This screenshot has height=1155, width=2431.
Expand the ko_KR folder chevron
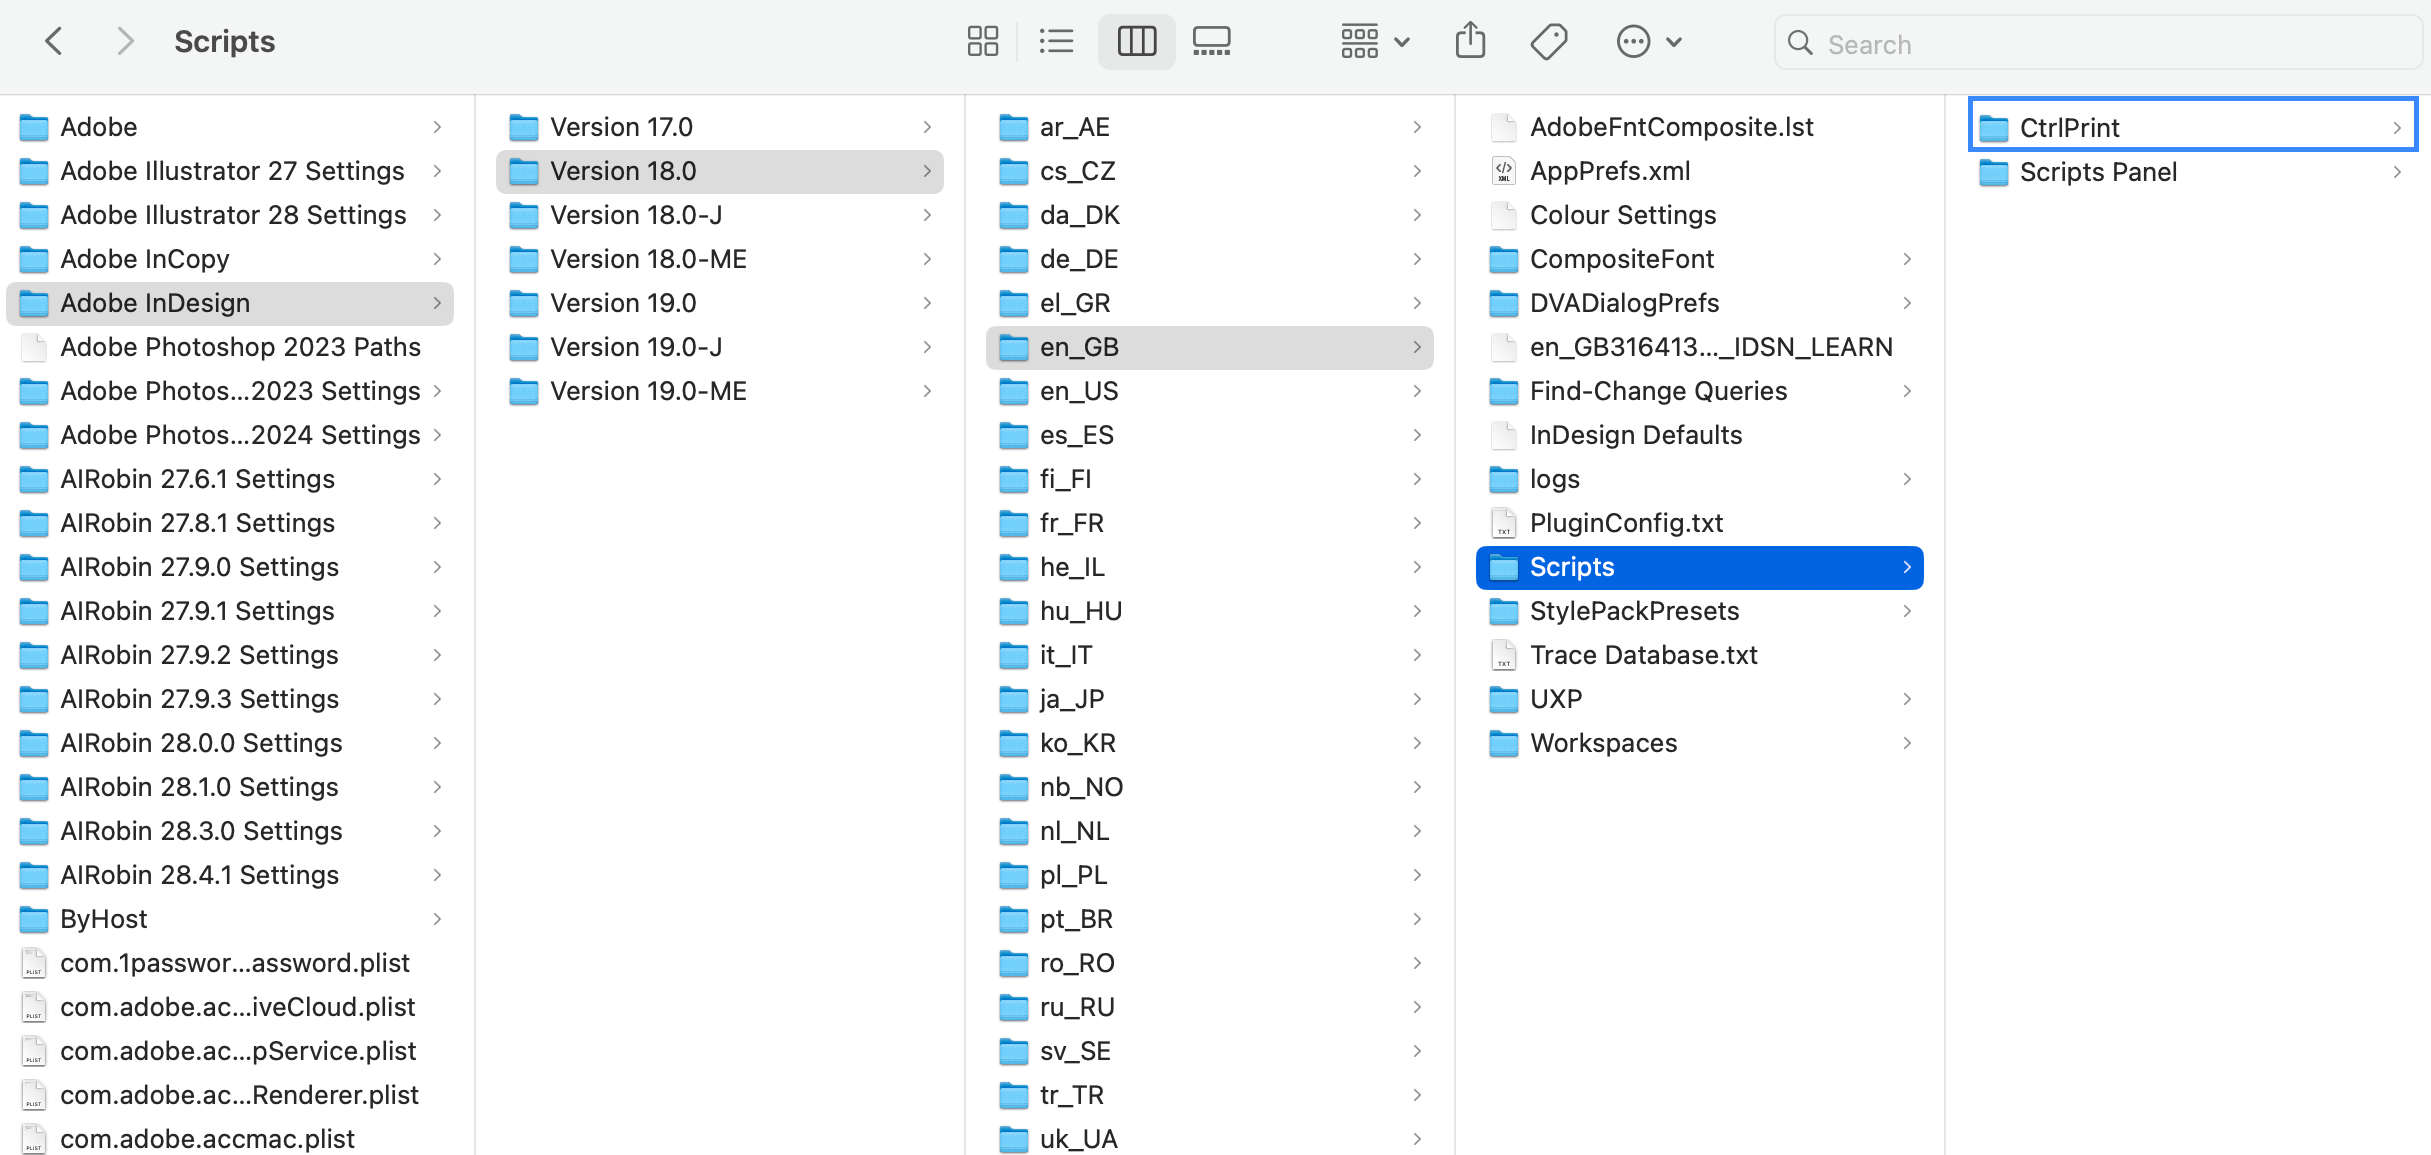[x=1417, y=743]
